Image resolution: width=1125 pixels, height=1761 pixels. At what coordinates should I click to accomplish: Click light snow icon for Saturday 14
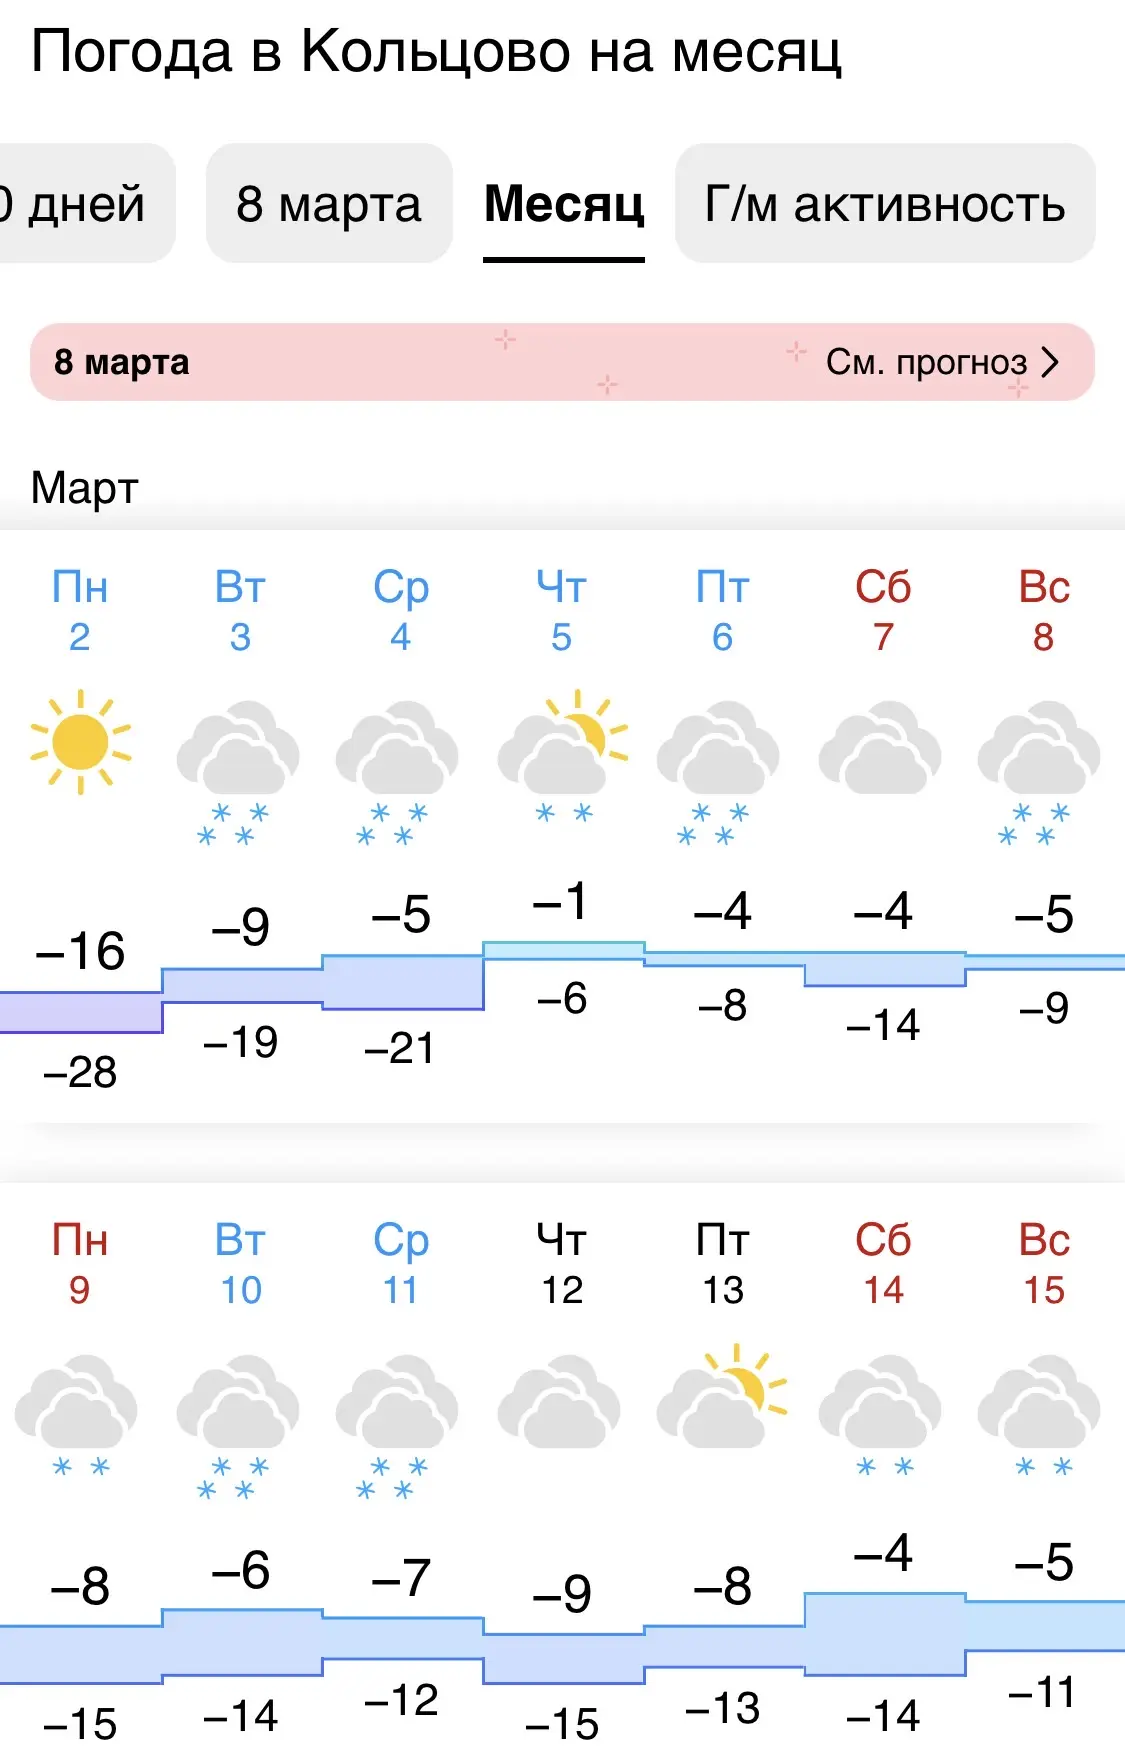881,1412
